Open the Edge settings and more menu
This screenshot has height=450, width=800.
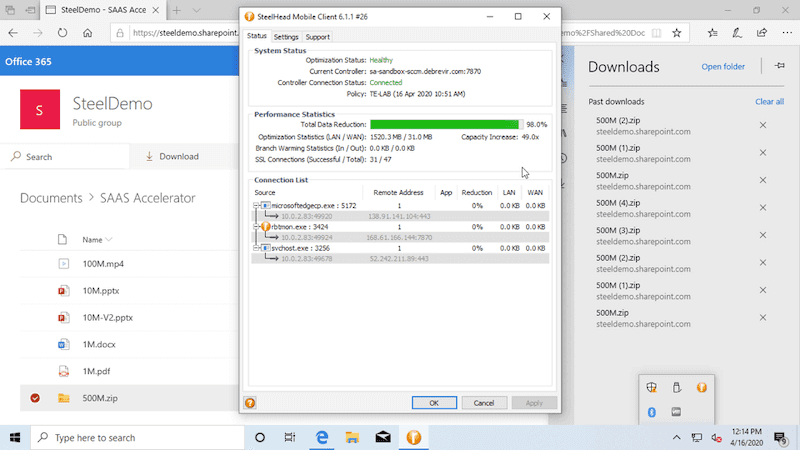[x=787, y=33]
